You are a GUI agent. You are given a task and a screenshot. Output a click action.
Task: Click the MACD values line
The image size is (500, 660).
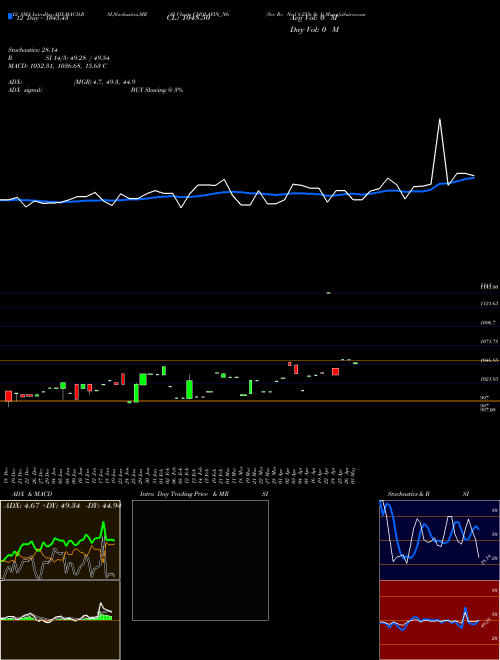point(57,66)
